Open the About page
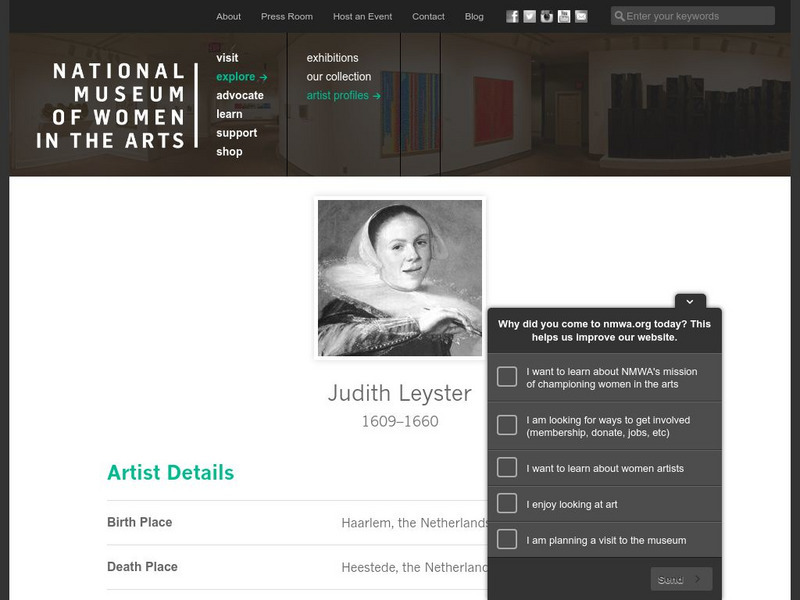 228,16
